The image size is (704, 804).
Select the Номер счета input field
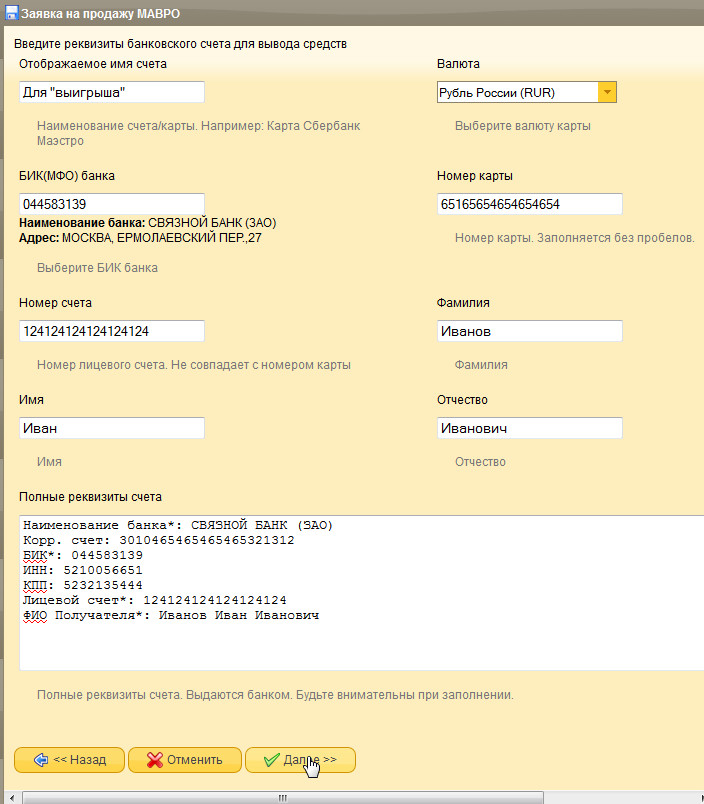(112, 331)
